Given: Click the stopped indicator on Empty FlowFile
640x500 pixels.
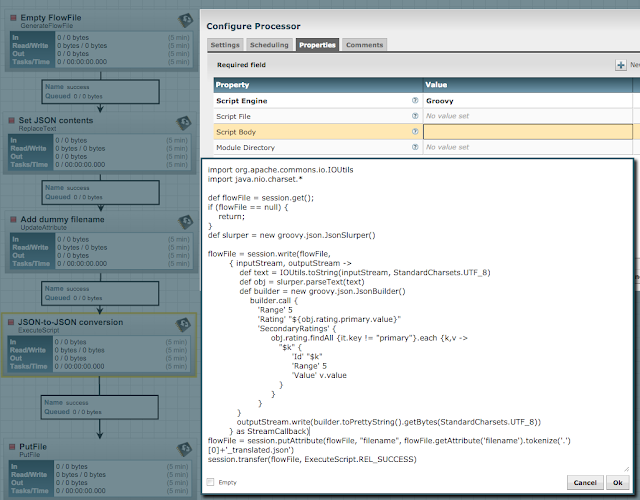Looking at the screenshot, I should pos(13,18).
